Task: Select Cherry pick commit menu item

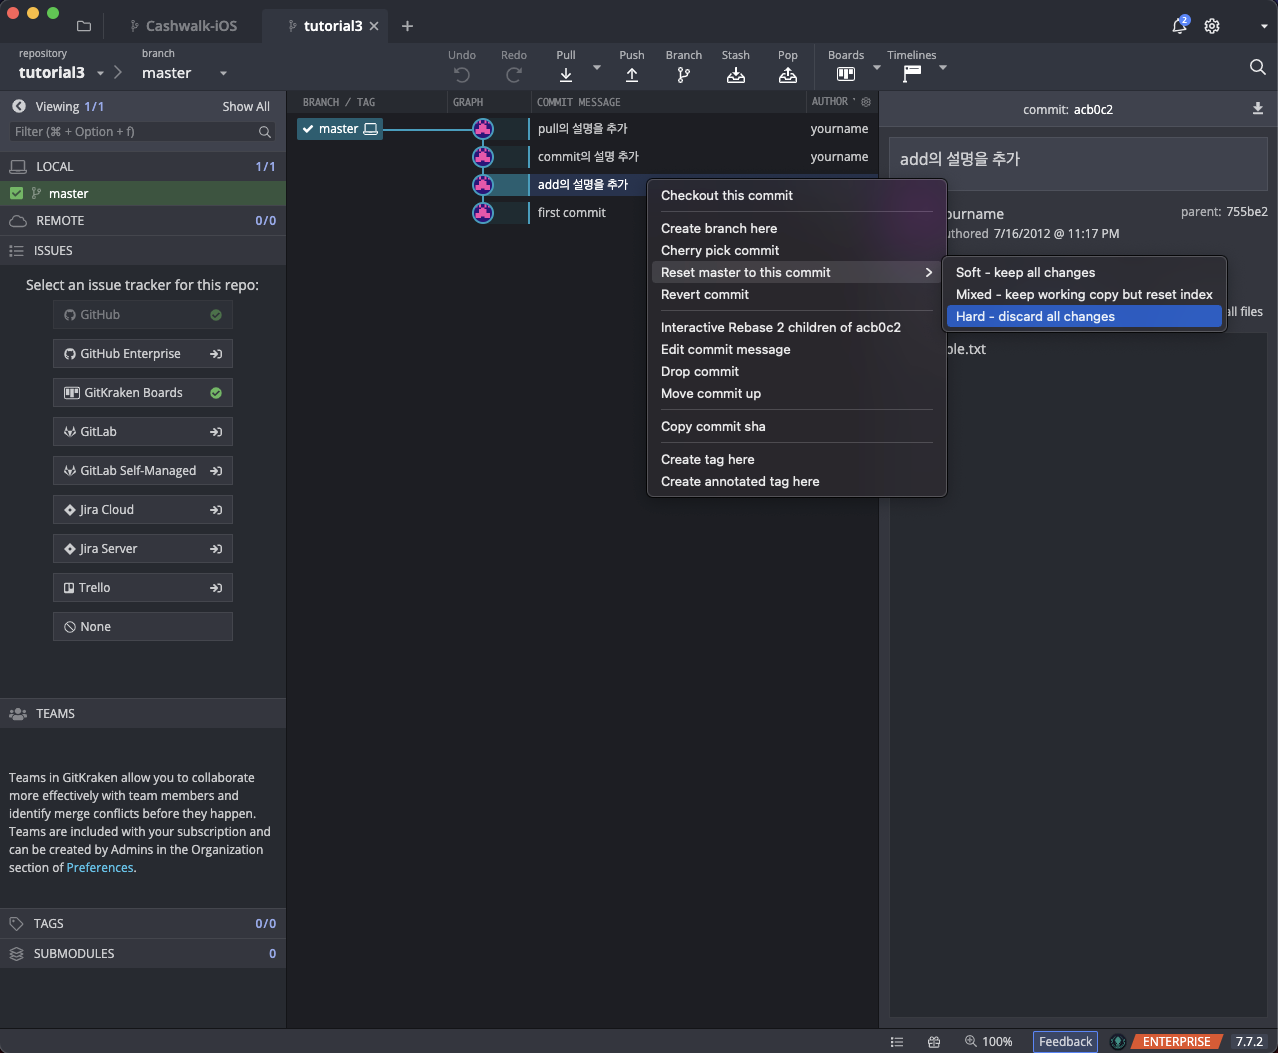Action: [x=720, y=251]
